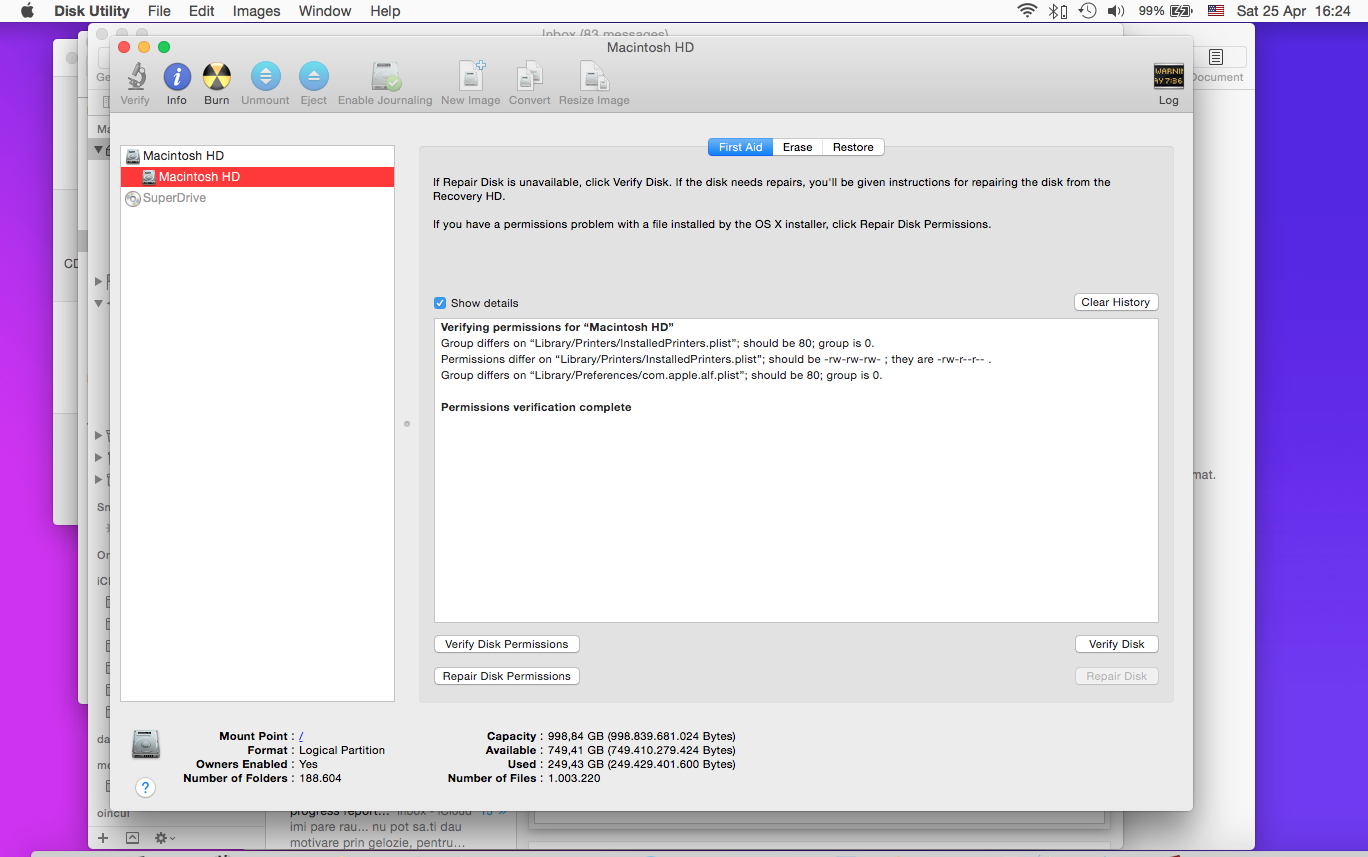Switch to the Restore tab
The height and width of the screenshot is (857, 1368).
853,147
